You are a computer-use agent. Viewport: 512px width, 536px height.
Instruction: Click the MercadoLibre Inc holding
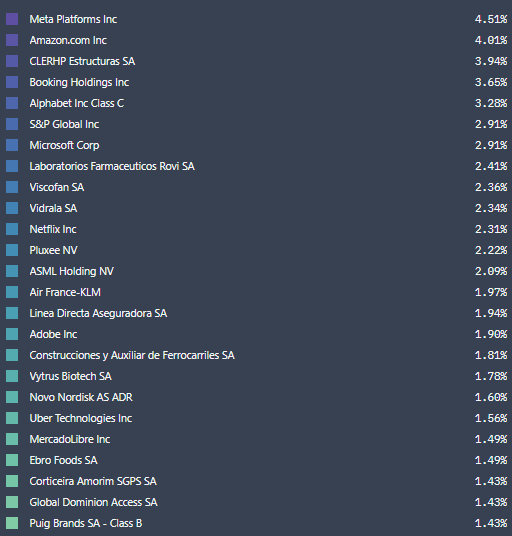(70, 439)
